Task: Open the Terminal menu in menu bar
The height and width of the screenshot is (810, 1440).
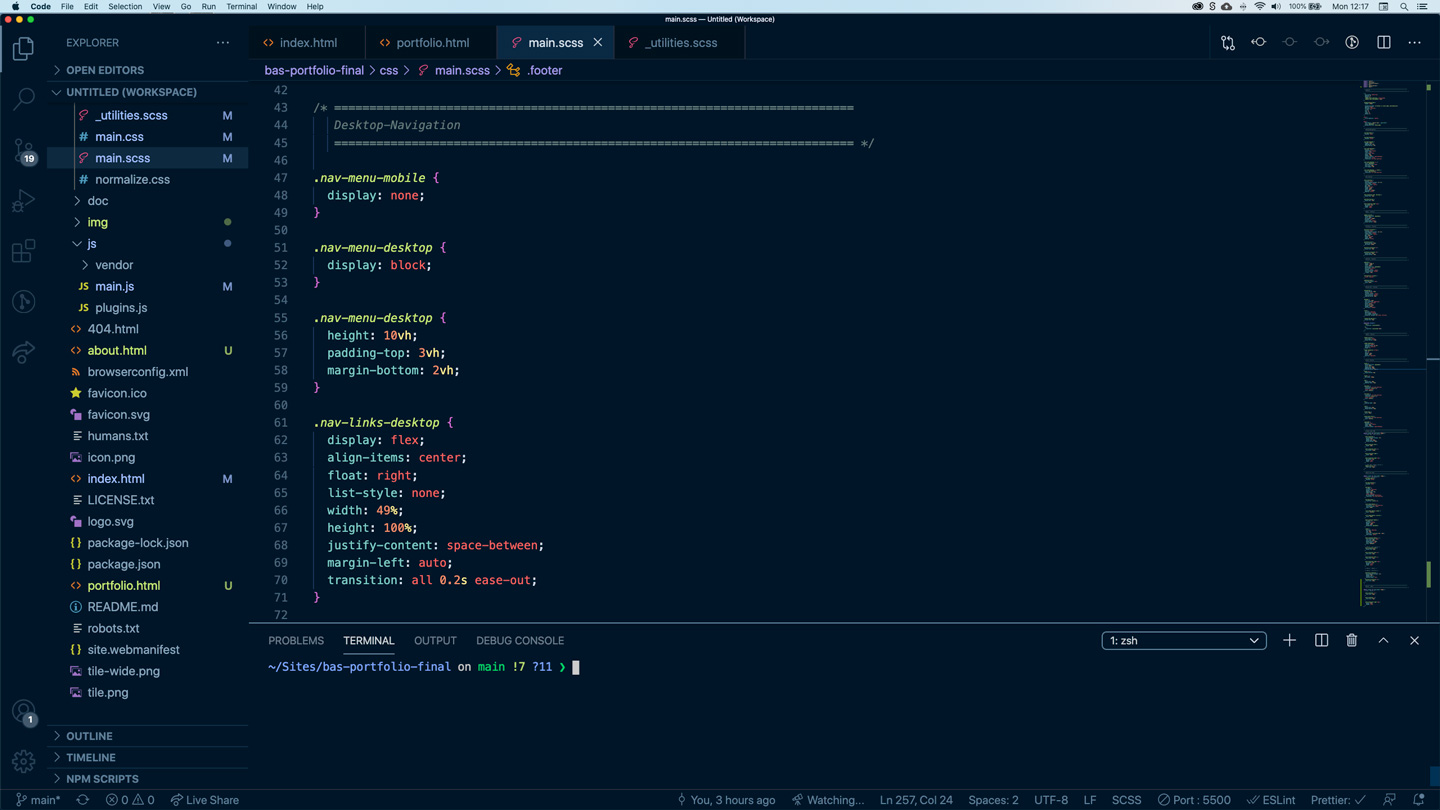Action: tap(241, 6)
